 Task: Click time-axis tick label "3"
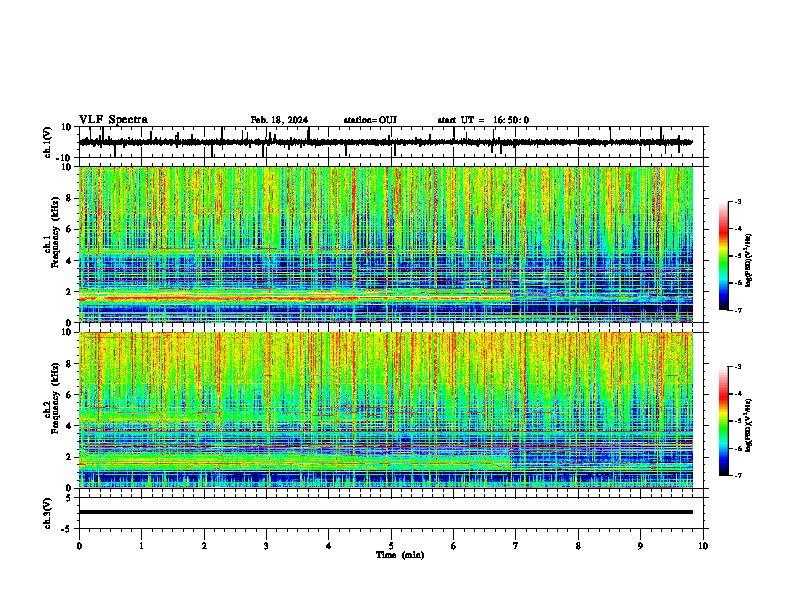[266, 546]
